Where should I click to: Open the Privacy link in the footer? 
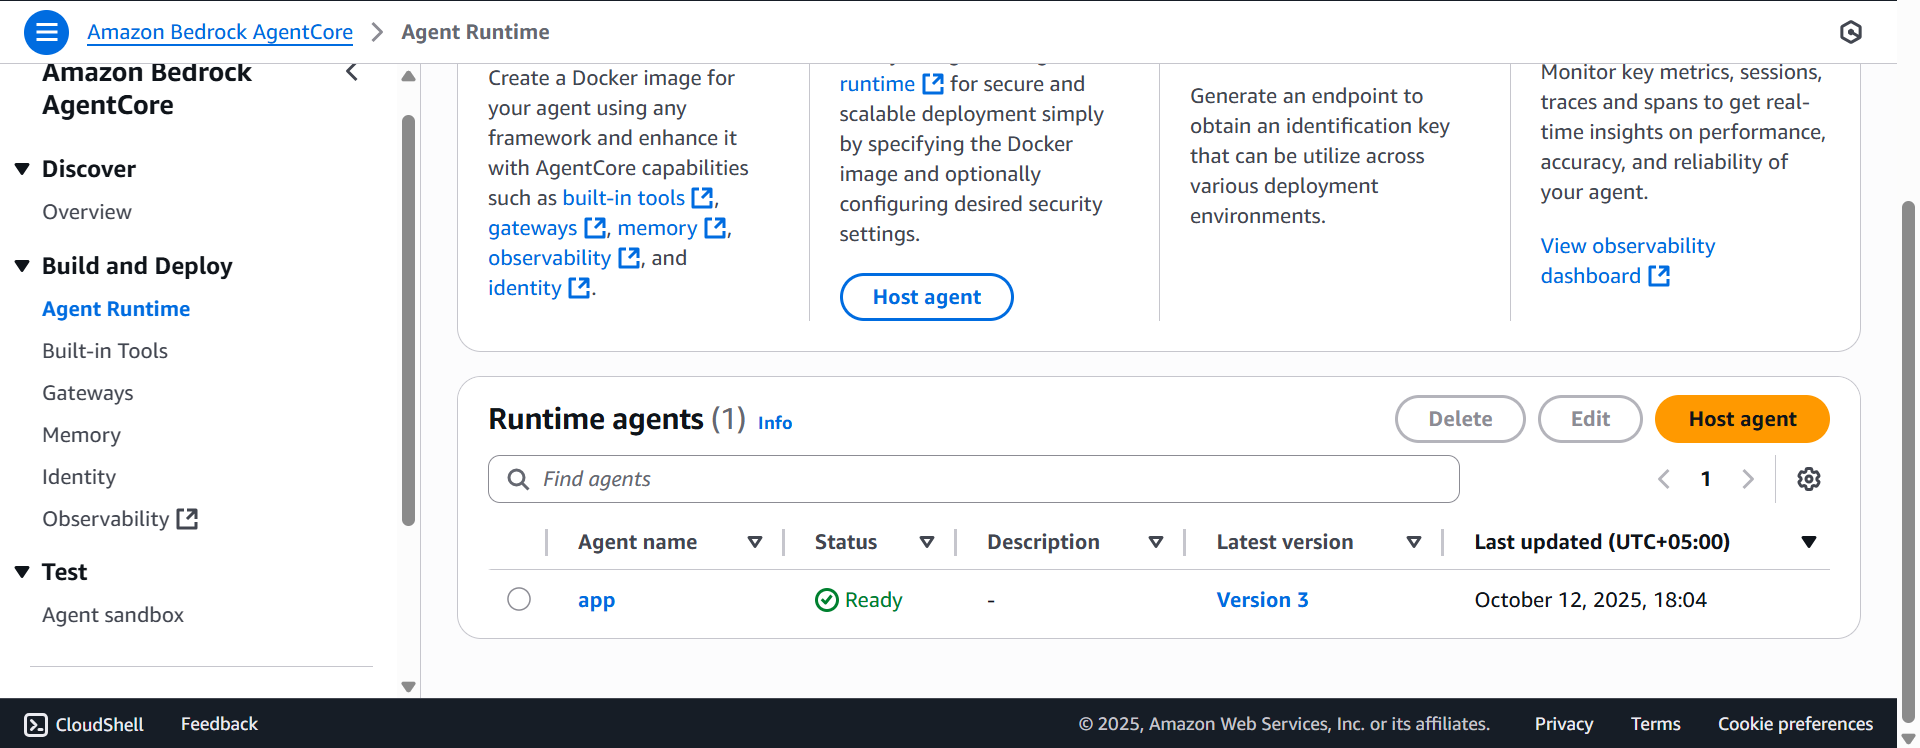click(1564, 724)
